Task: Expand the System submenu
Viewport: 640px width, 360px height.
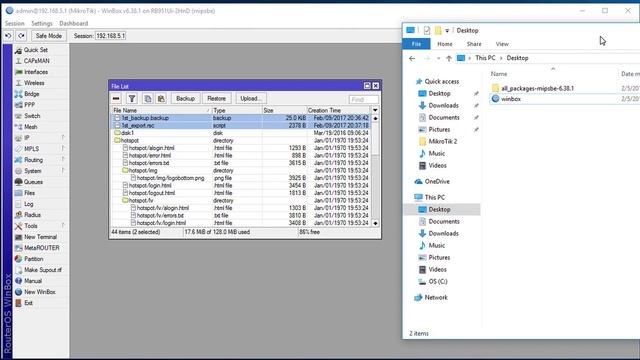Action: point(33,171)
